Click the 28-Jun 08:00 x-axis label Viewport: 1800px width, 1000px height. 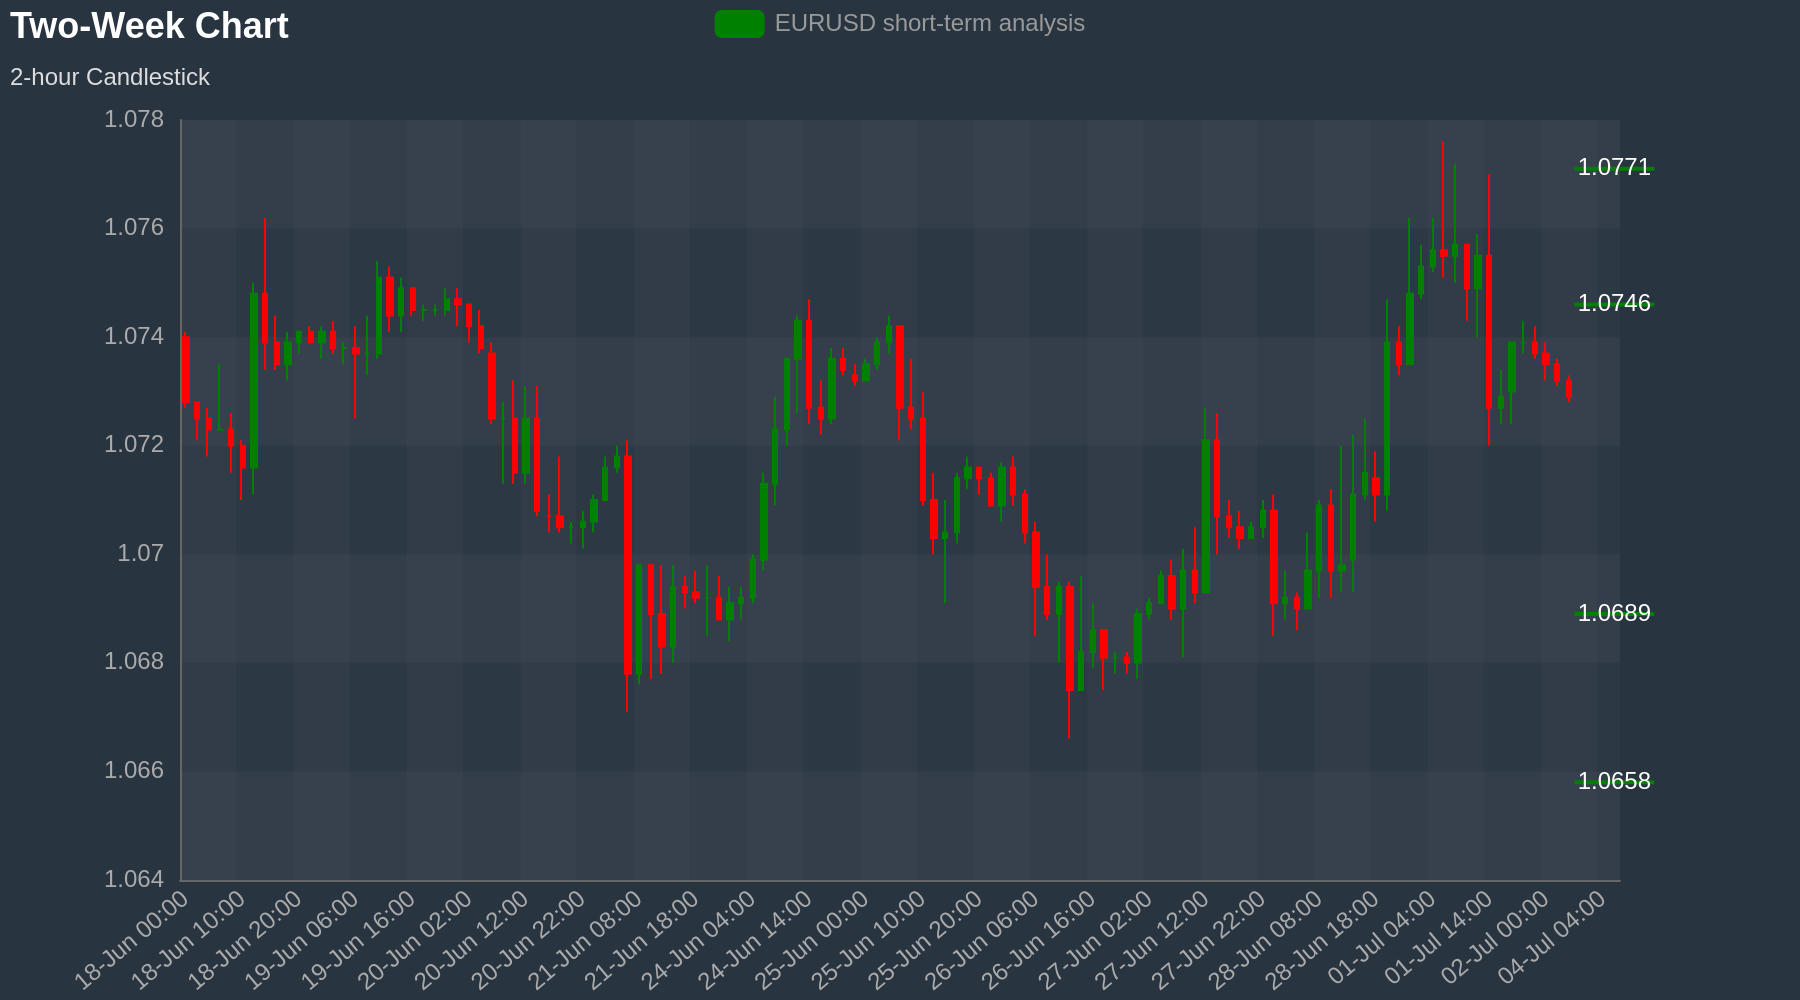[1265, 941]
